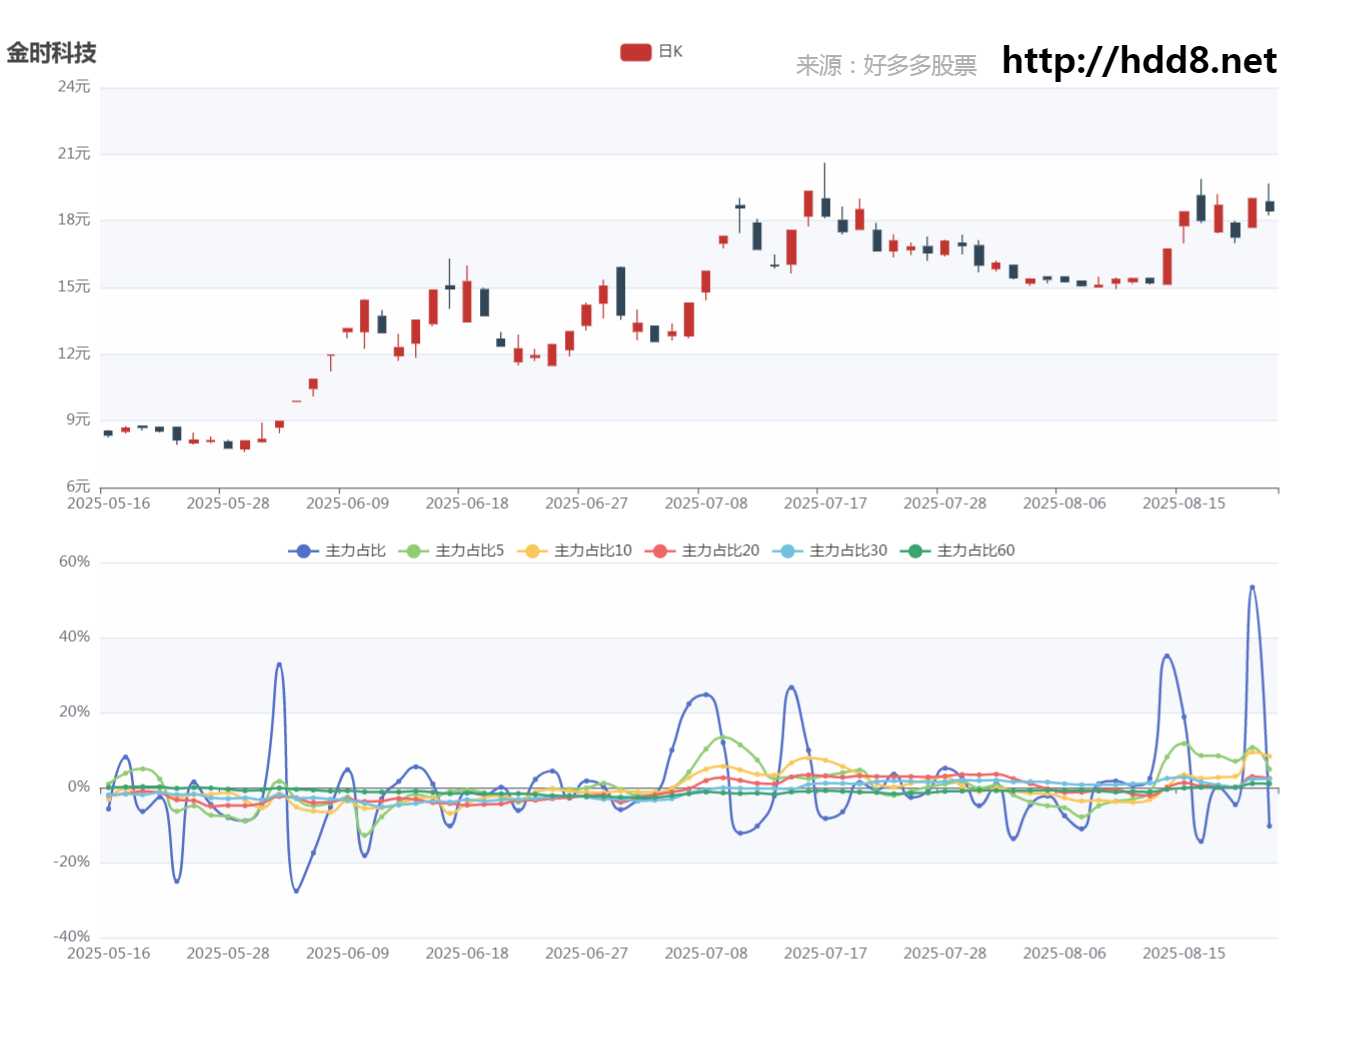Screen dimensions: 1365x1037
Task: Select the highest blue peak above 50%
Action: click(x=1252, y=587)
